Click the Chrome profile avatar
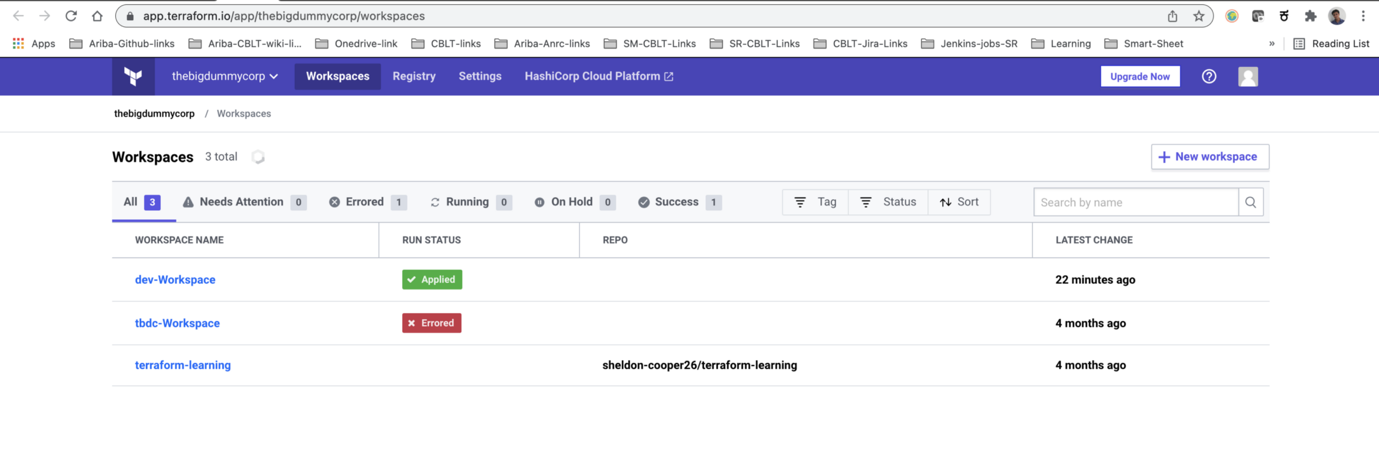Viewport: 1379px width, 475px height. [x=1337, y=16]
